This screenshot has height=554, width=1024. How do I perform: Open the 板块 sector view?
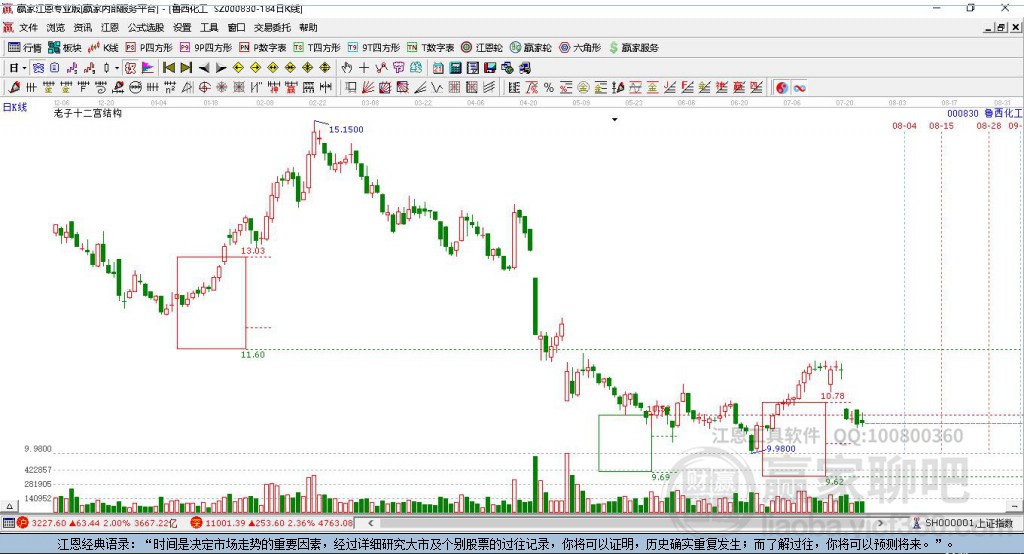coord(65,48)
